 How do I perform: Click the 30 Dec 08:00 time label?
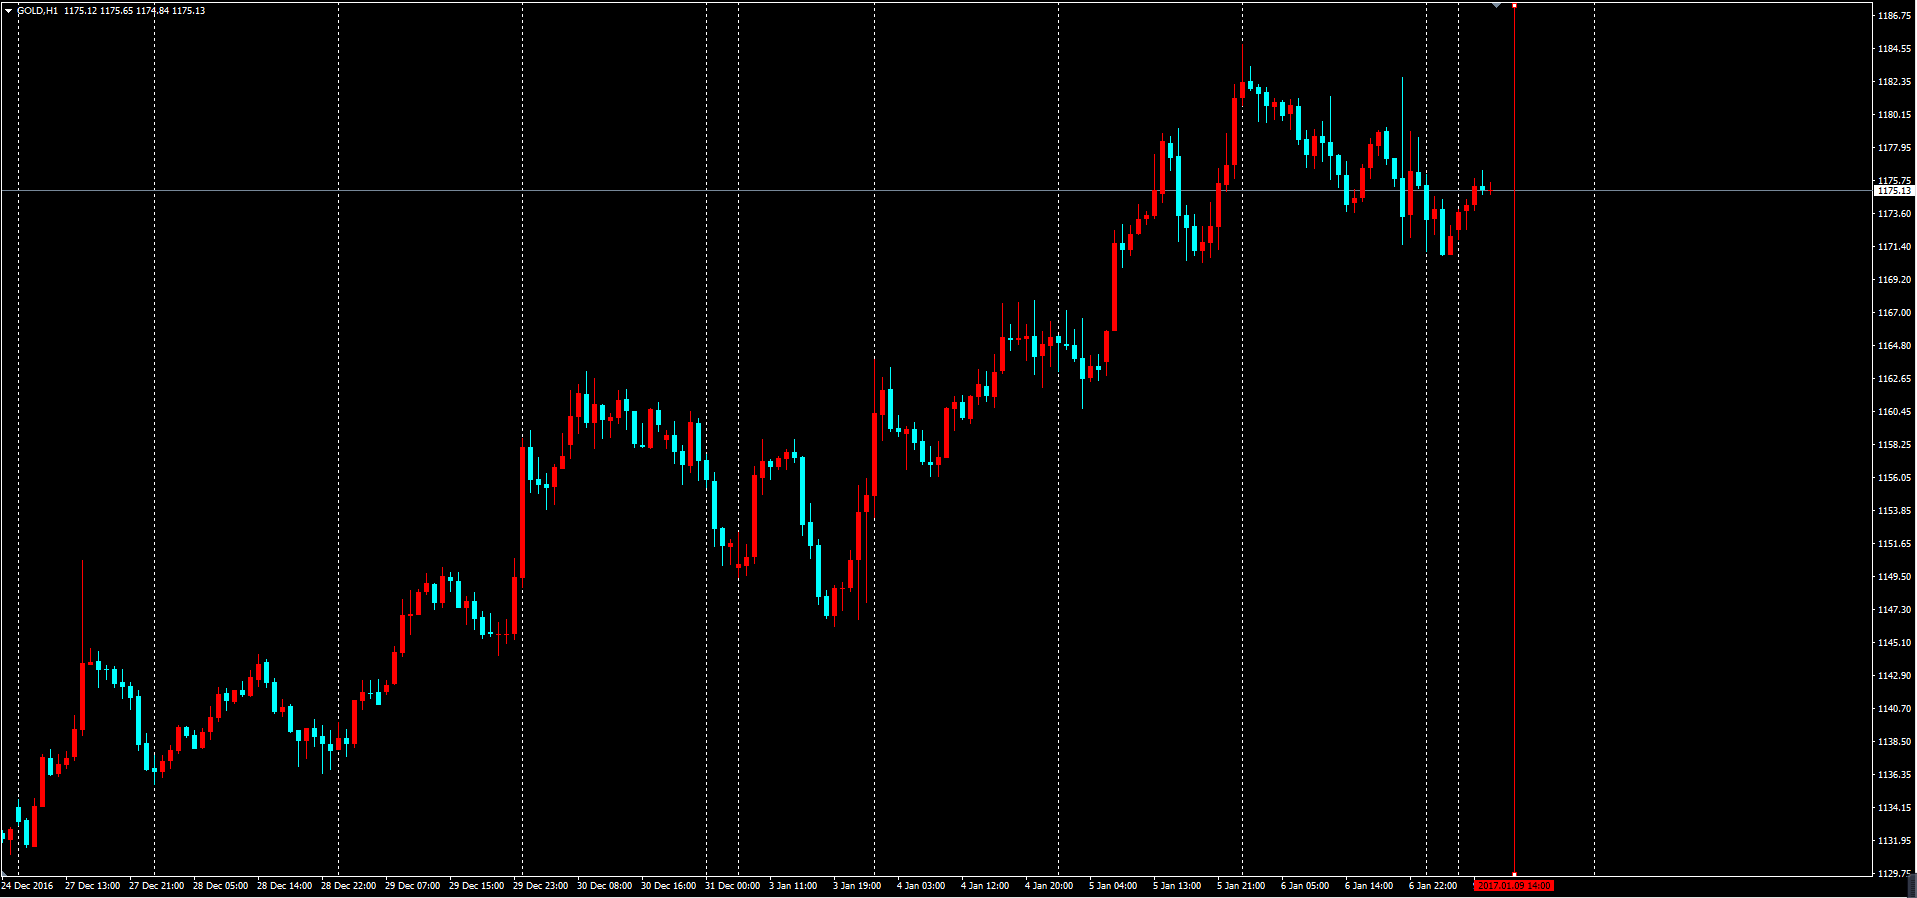[604, 886]
